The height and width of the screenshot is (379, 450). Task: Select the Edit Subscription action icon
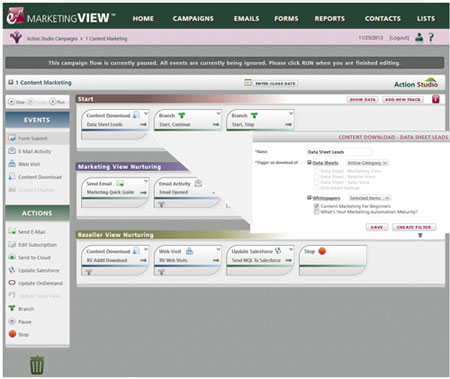(x=12, y=244)
